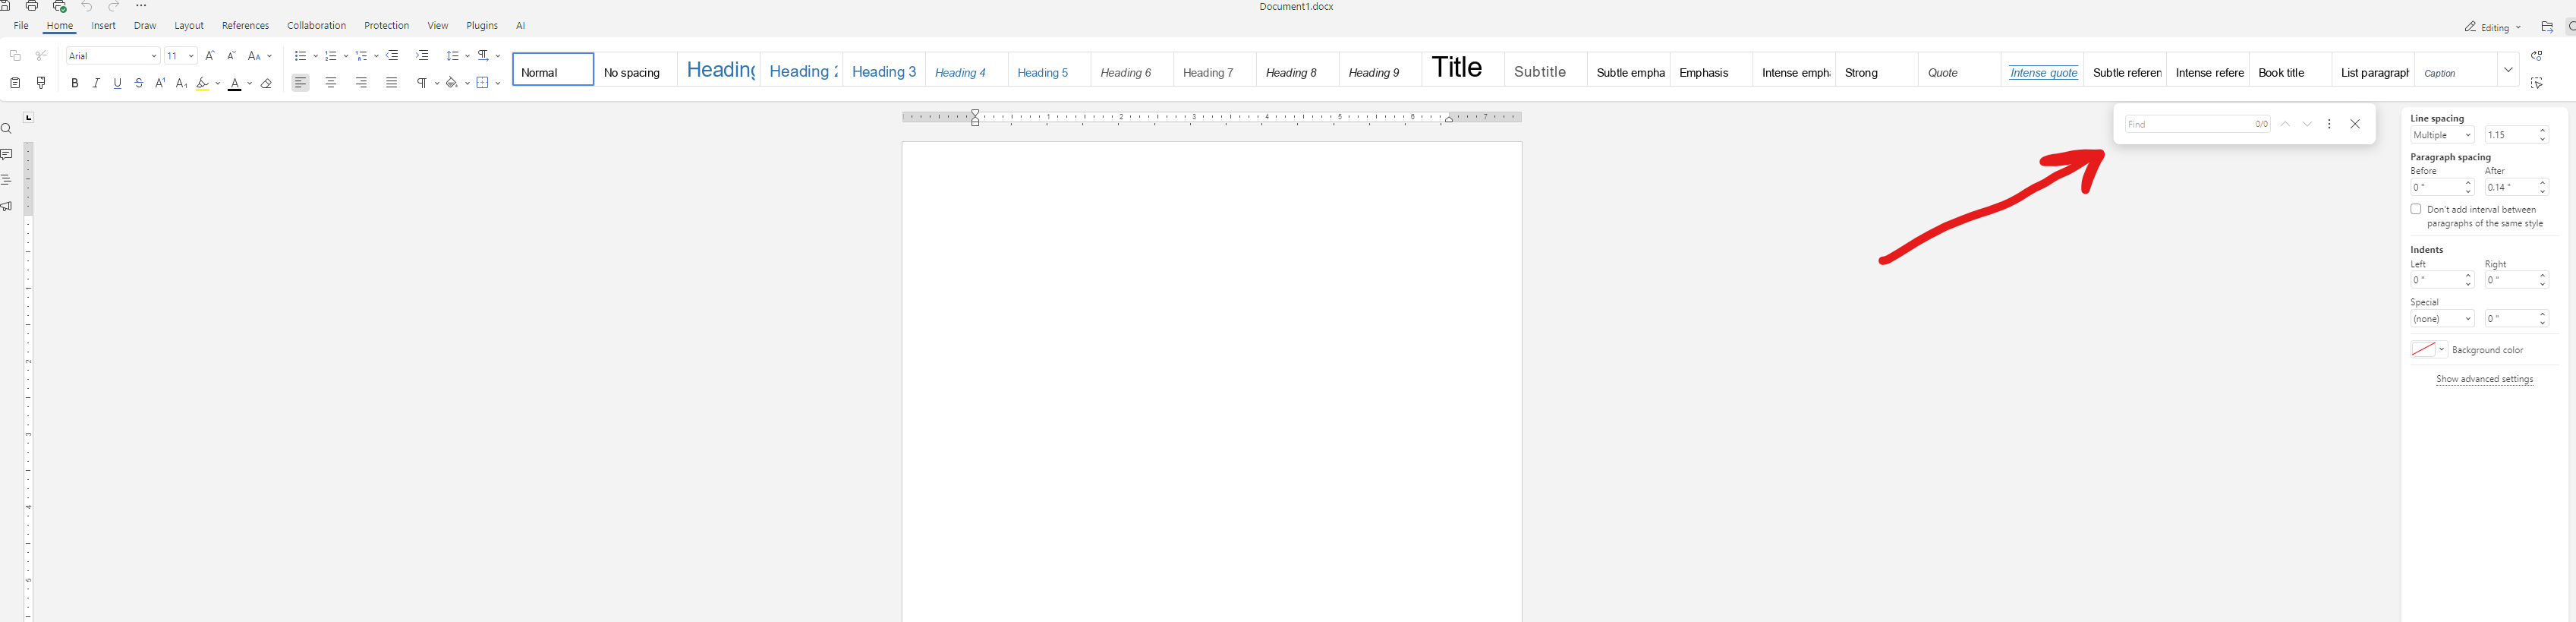Open the Background color swatch

(x=2427, y=350)
